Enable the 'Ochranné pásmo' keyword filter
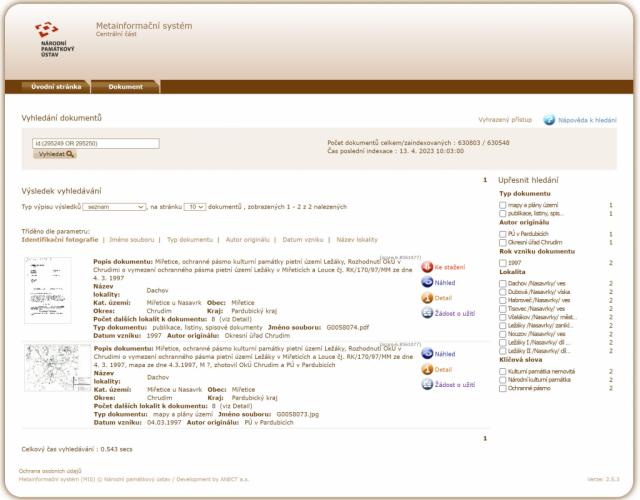 tap(503, 388)
